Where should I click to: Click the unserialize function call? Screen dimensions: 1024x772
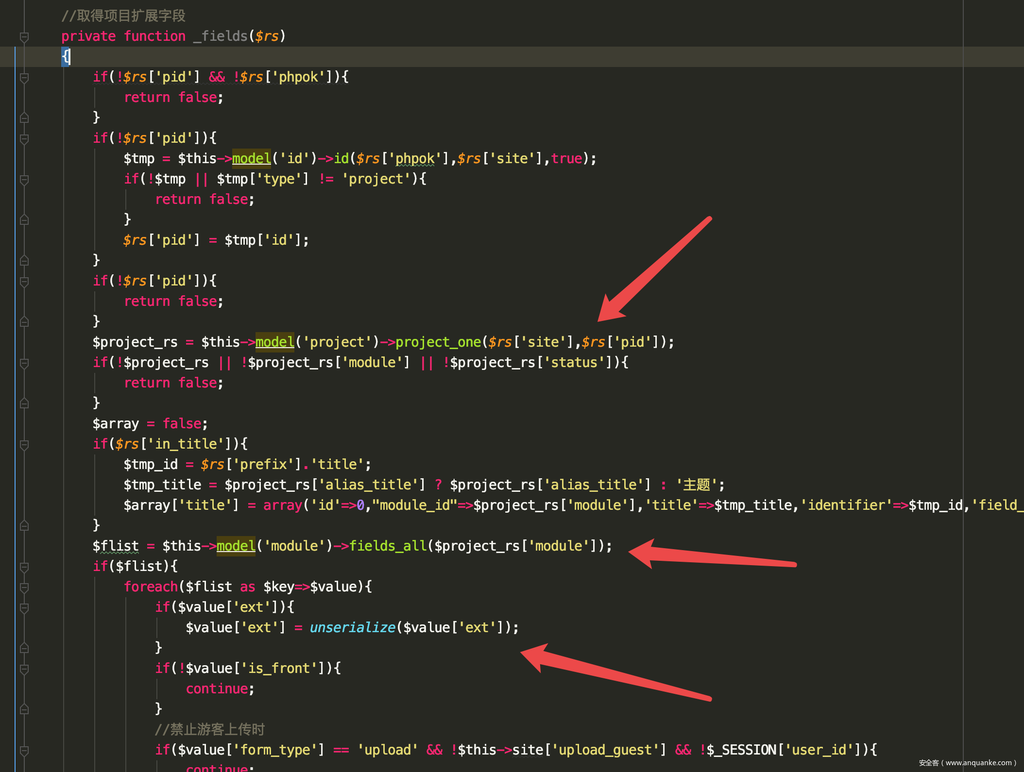[351, 628]
